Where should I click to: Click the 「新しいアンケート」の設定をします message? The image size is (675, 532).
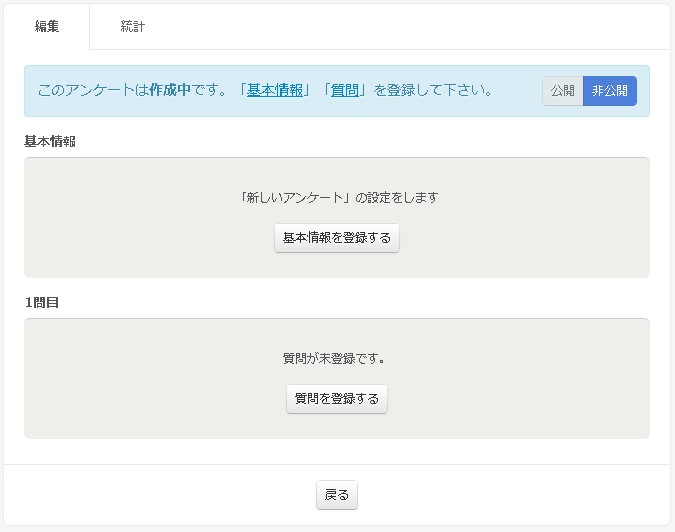(337, 197)
